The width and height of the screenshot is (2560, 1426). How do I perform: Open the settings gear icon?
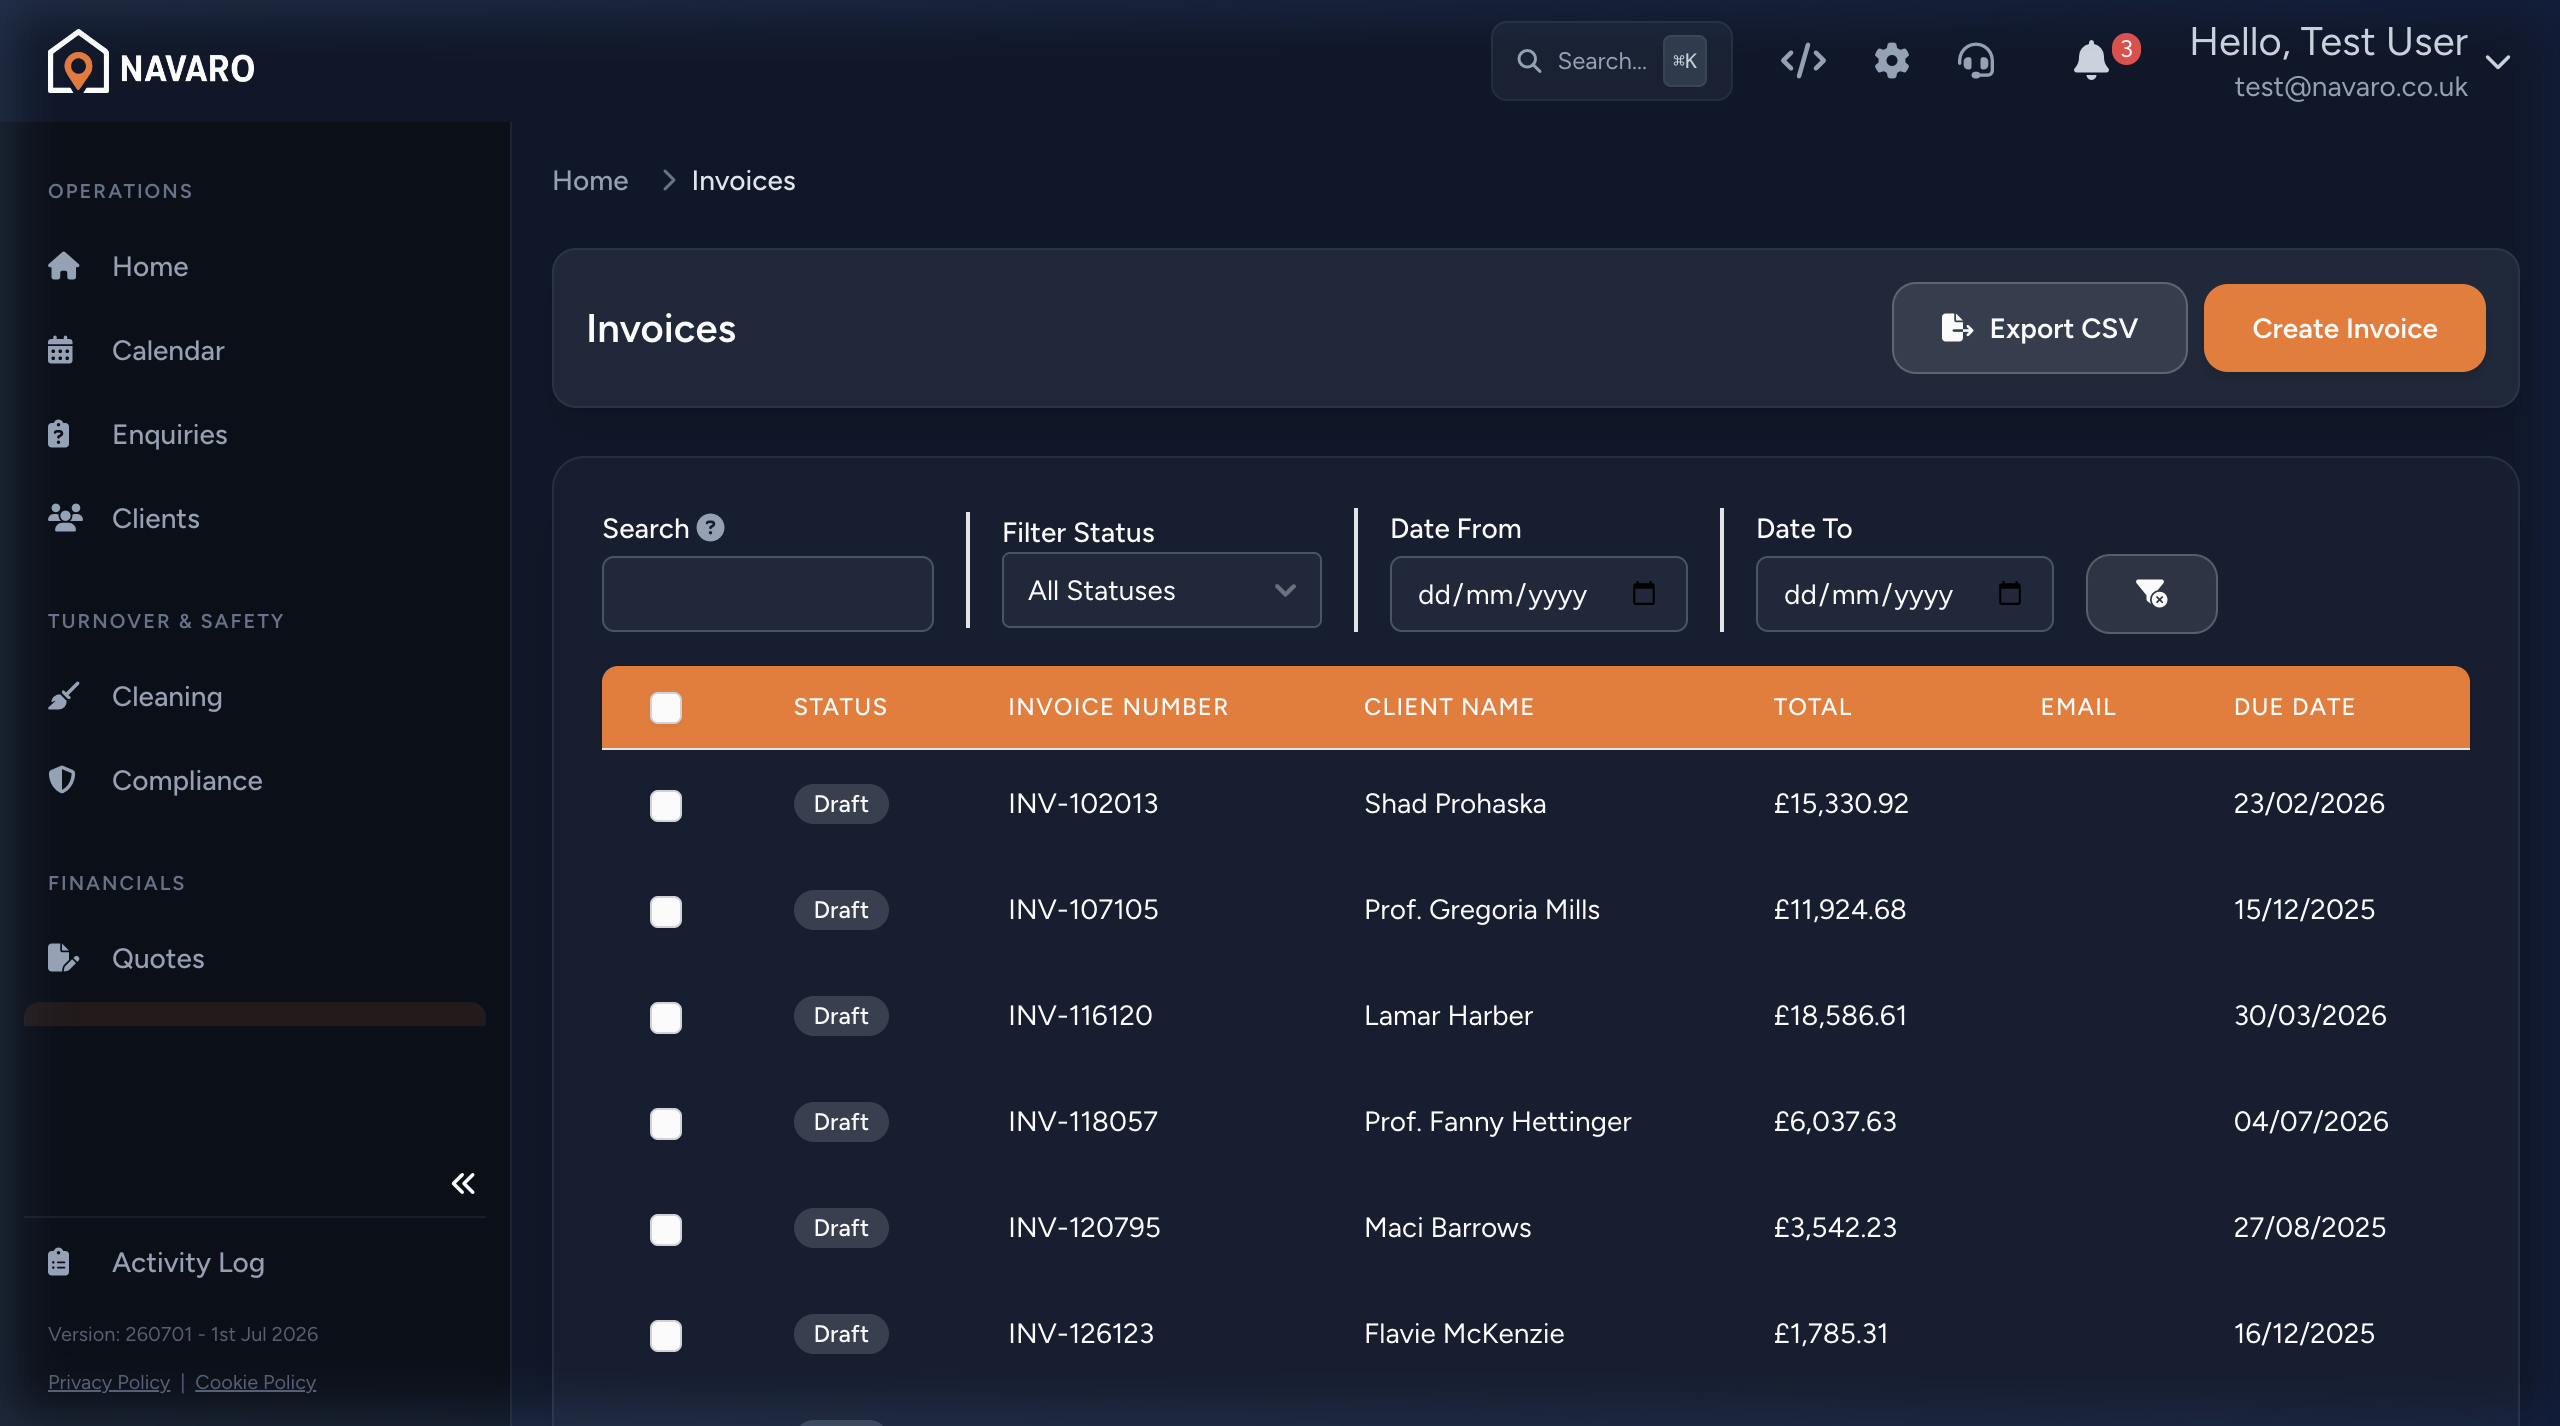(1891, 61)
